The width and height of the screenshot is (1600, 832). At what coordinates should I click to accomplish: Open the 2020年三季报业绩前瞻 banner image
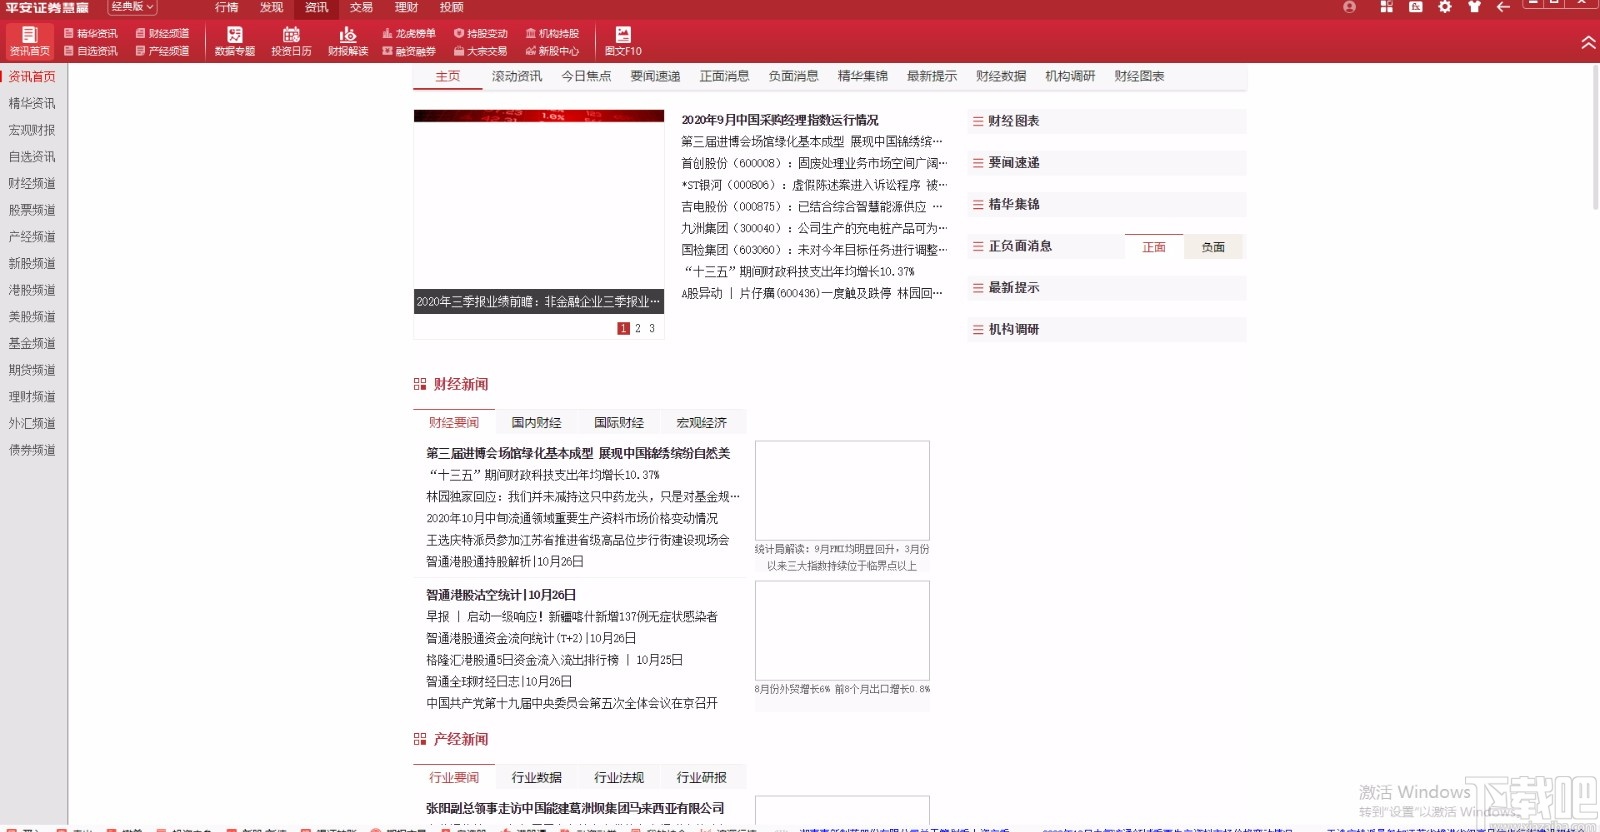tap(539, 212)
